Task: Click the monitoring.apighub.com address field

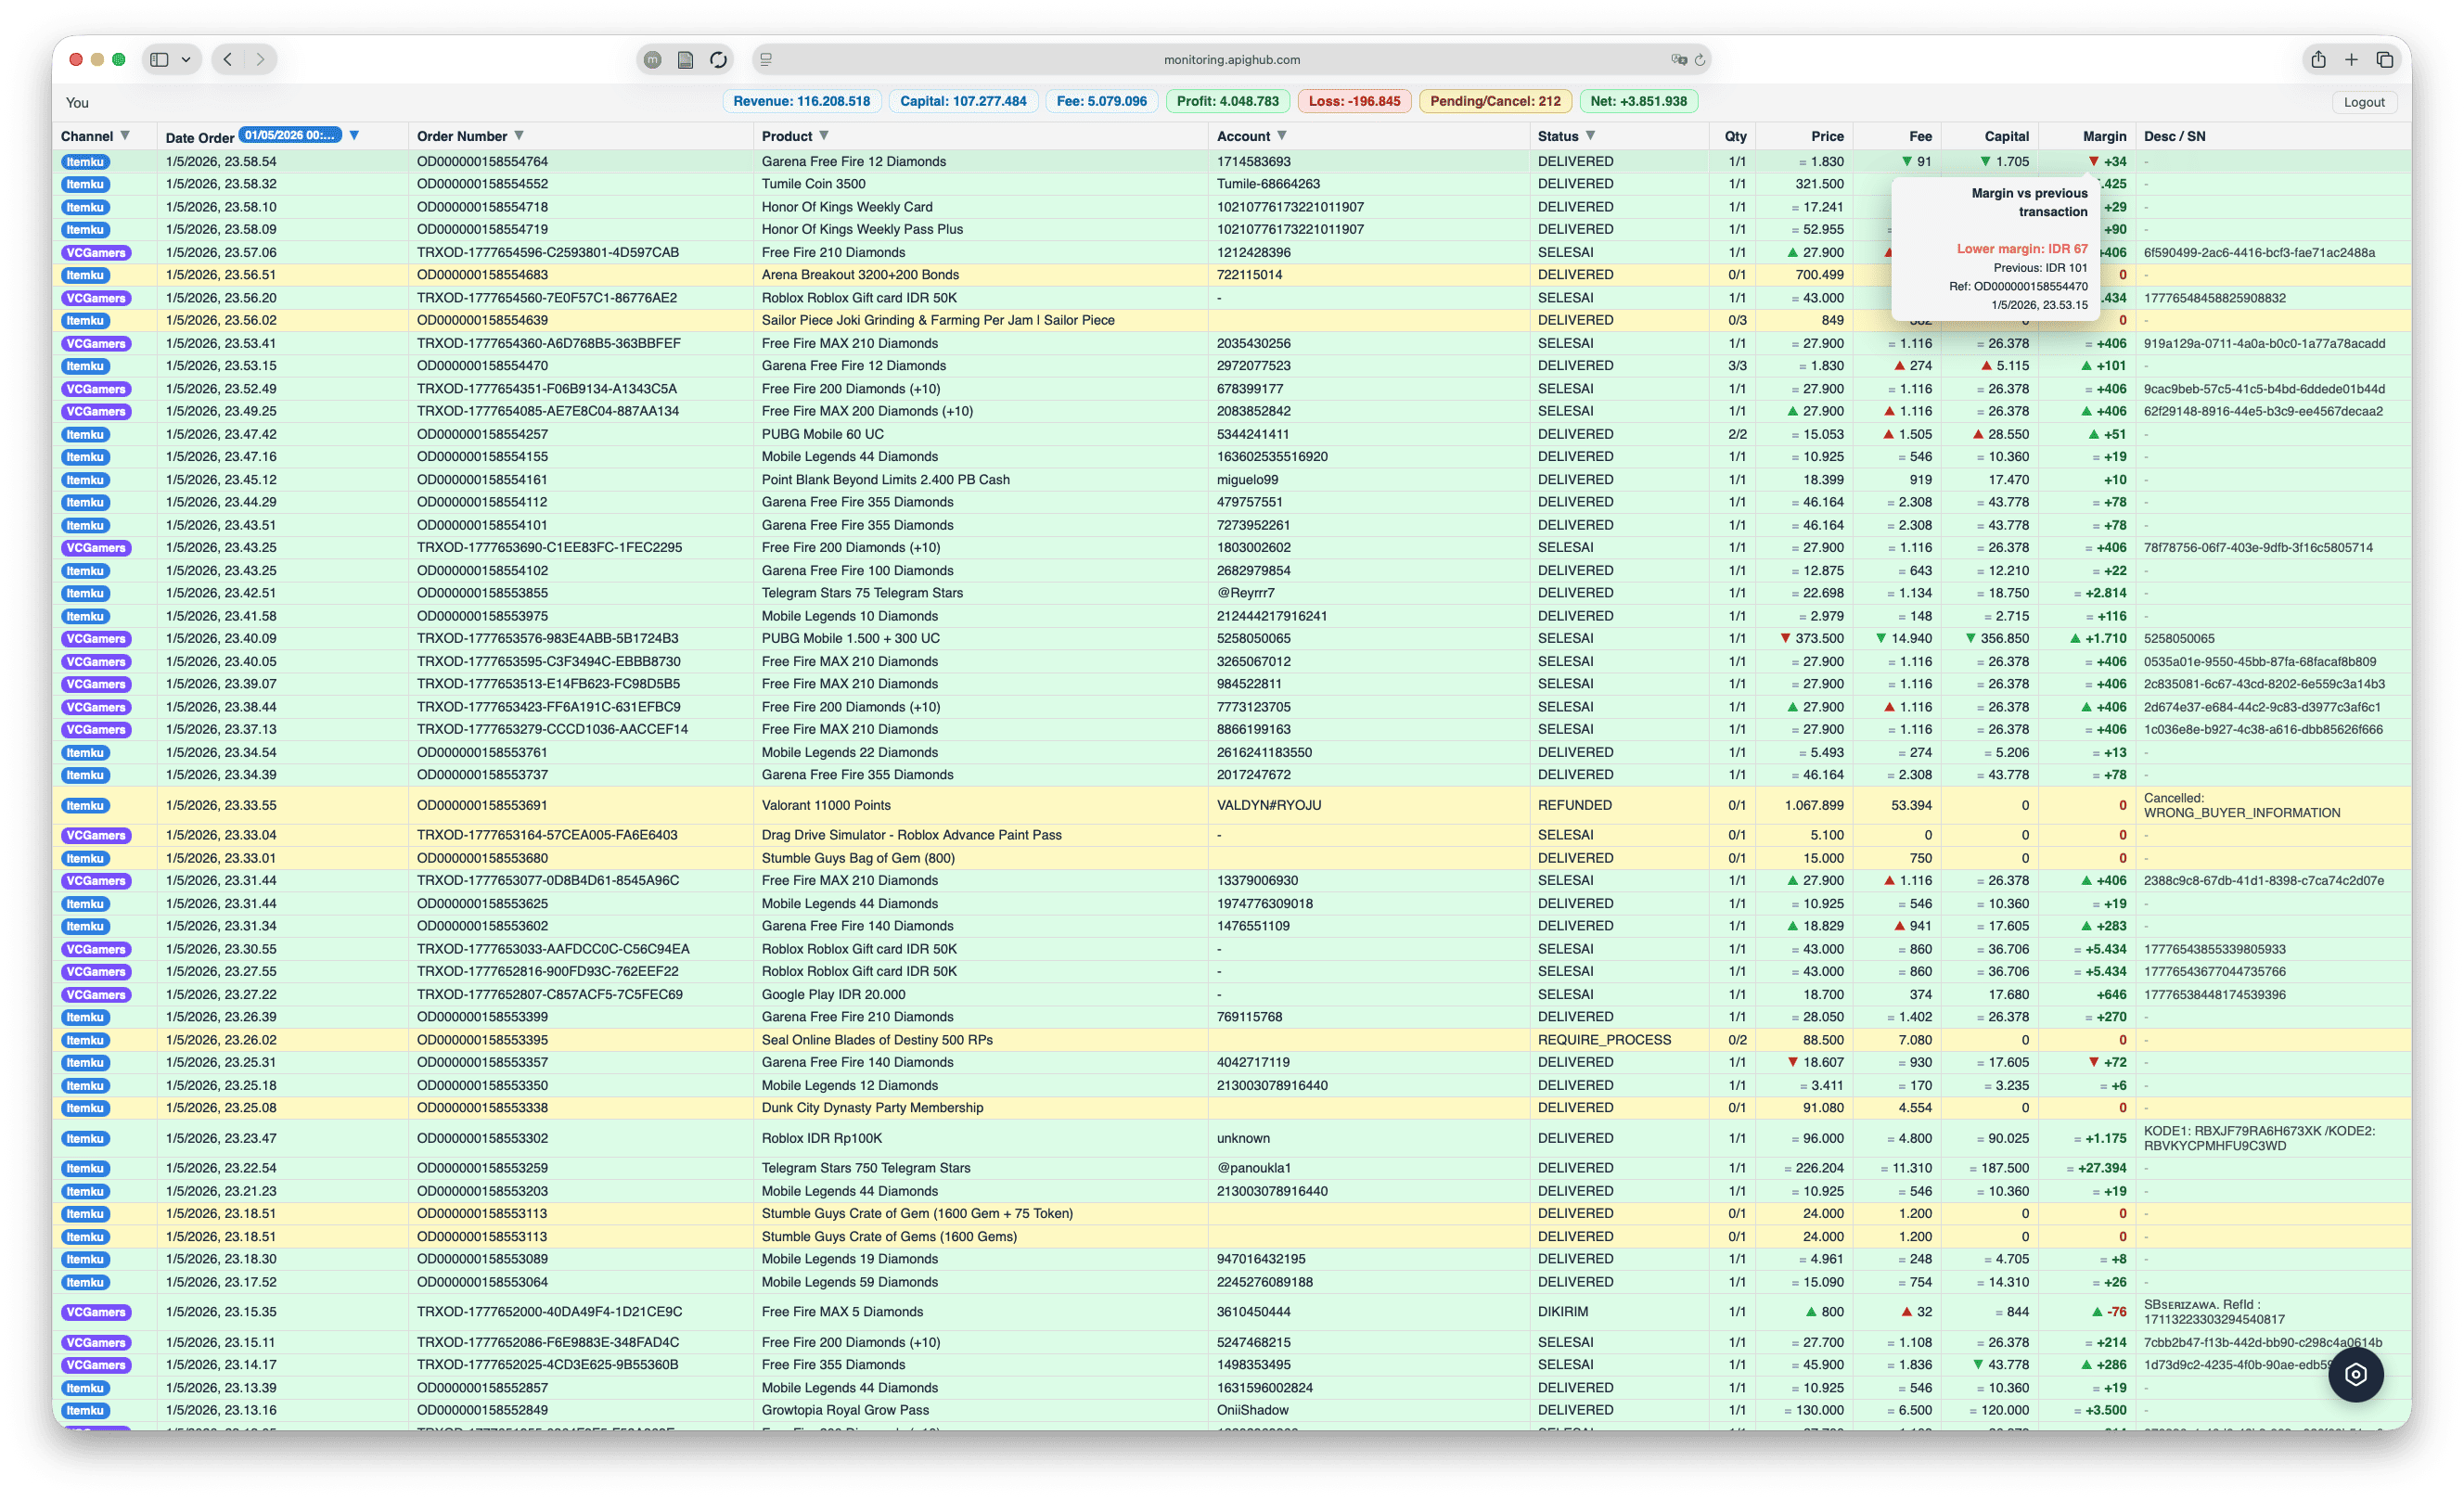Action: click(x=1232, y=60)
